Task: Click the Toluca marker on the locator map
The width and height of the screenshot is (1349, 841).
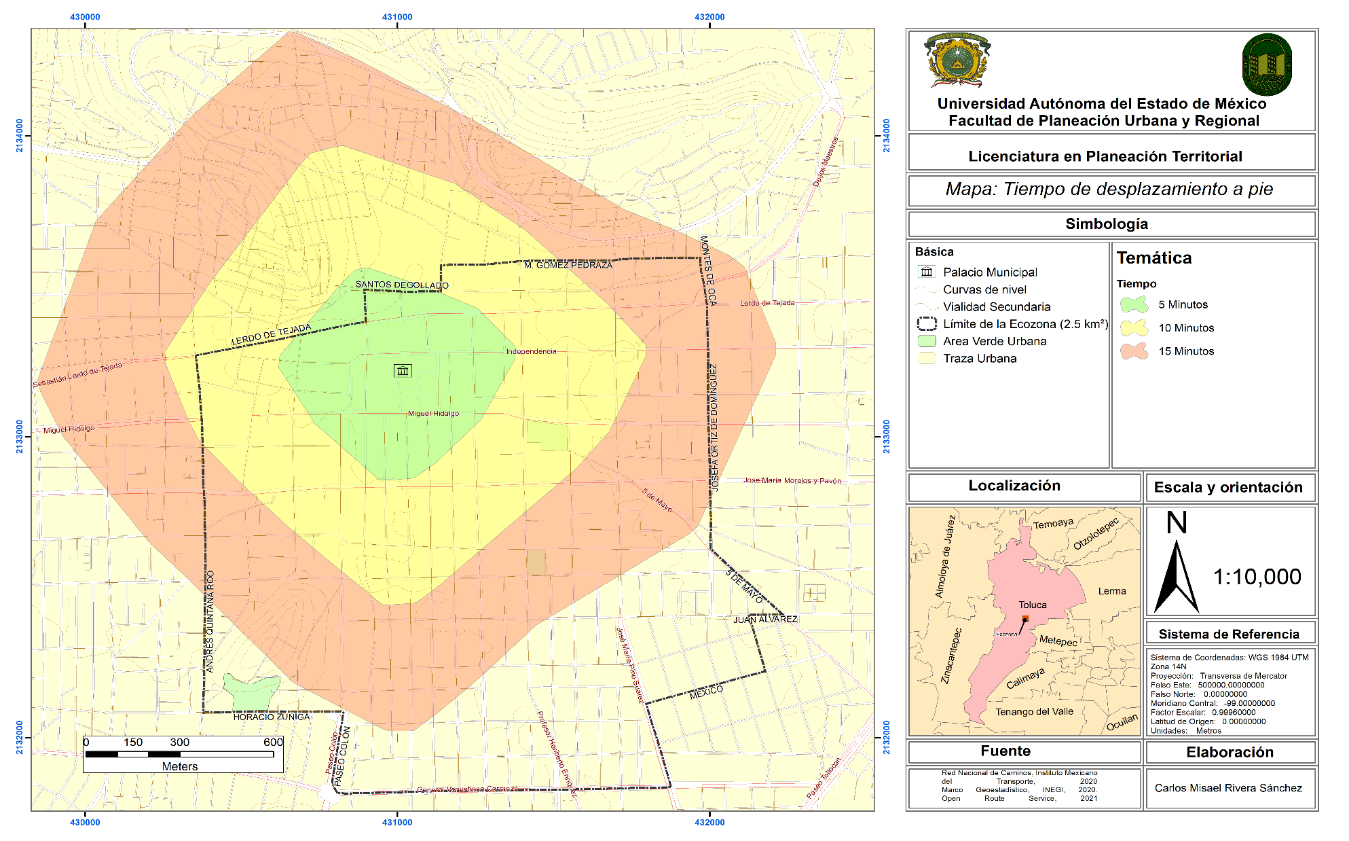Action: point(1026,621)
